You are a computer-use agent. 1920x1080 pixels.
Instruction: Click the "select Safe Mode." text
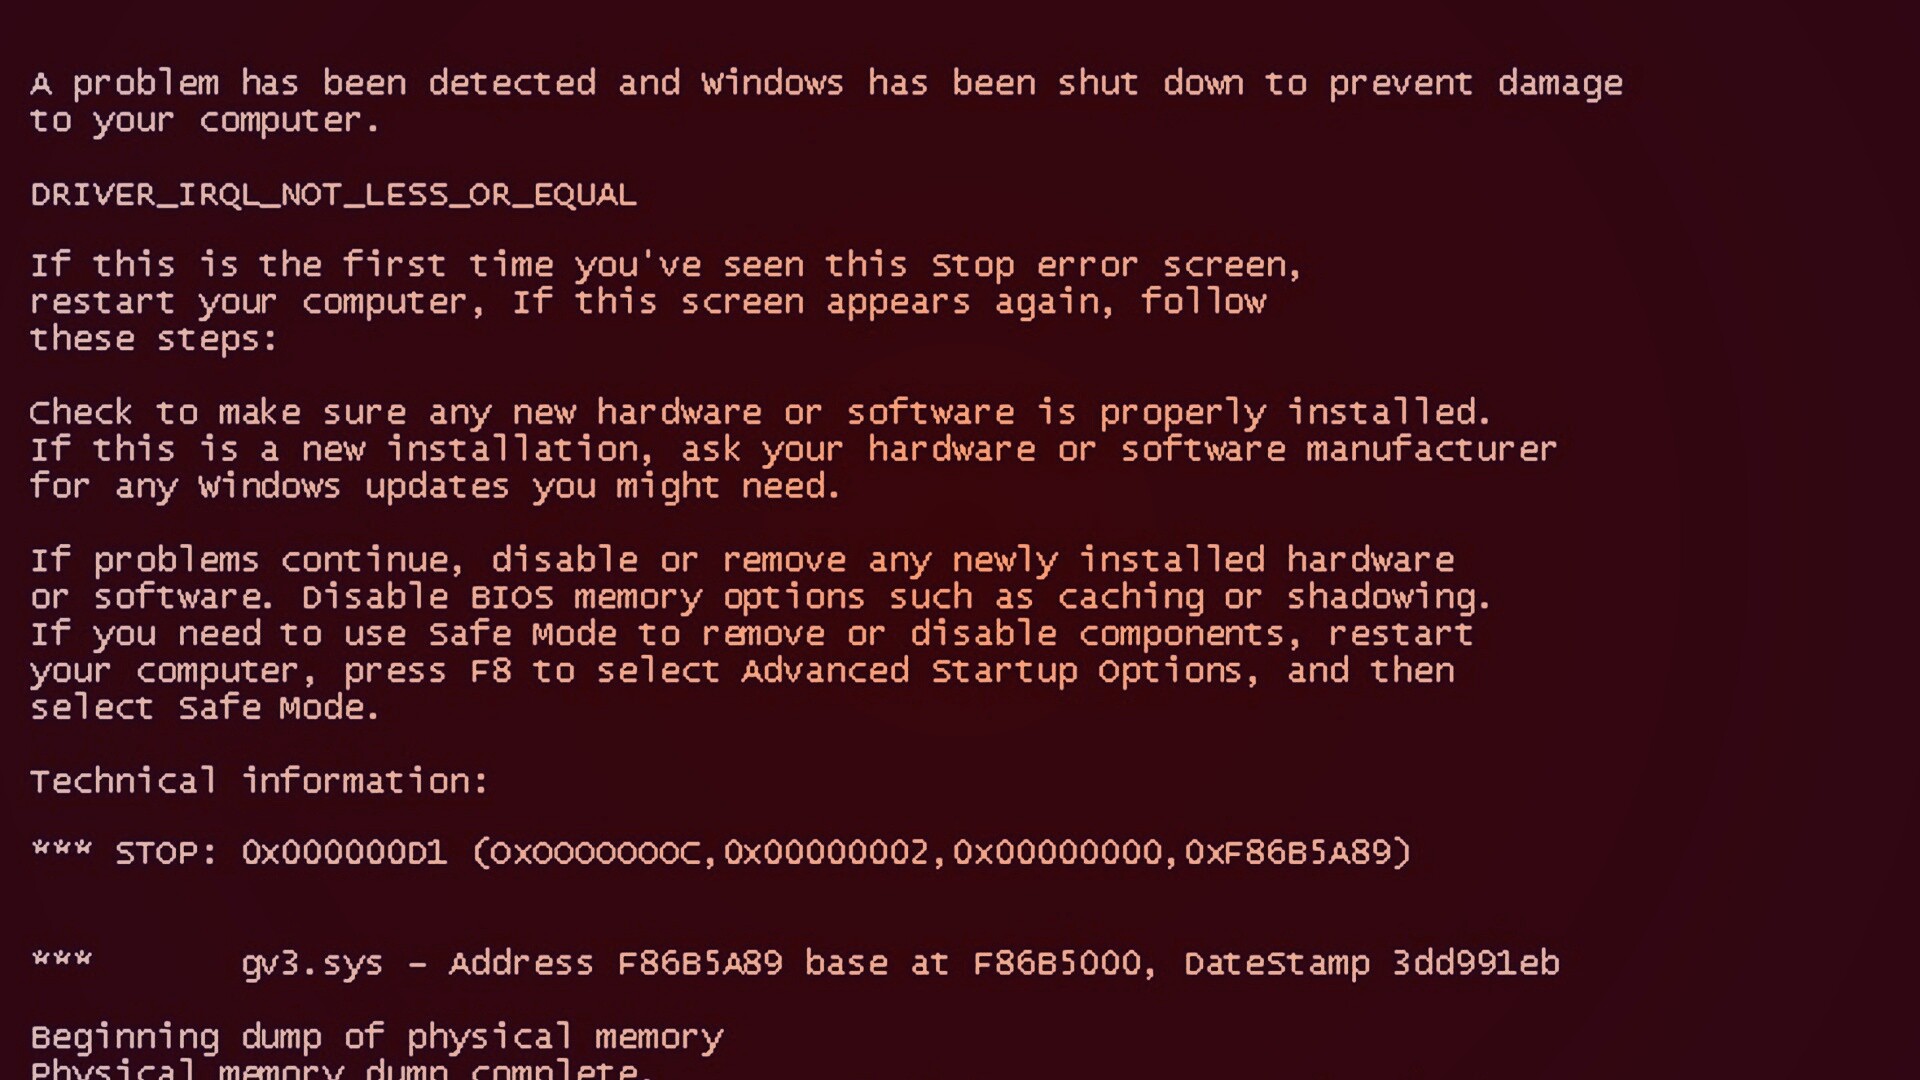(205, 708)
